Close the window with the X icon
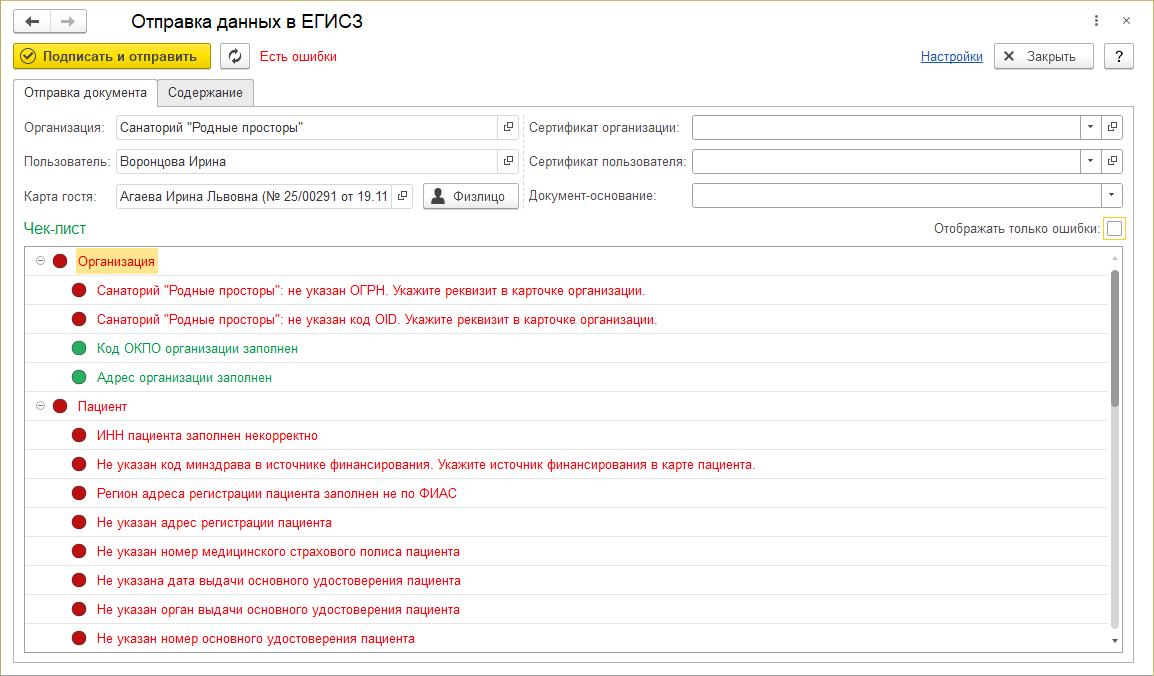The image size is (1154, 676). coord(1126,21)
